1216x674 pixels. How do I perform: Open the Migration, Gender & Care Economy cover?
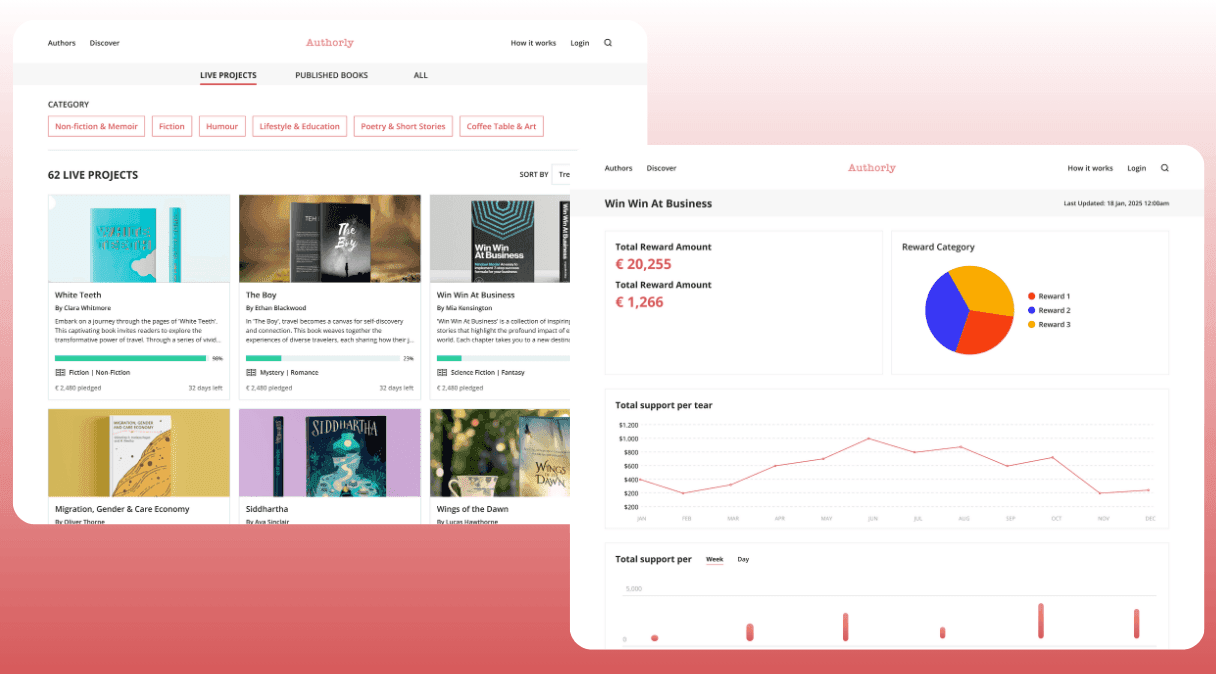139,453
